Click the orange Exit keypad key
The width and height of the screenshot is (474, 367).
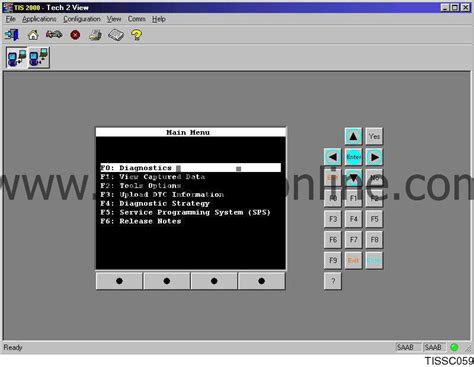353,260
